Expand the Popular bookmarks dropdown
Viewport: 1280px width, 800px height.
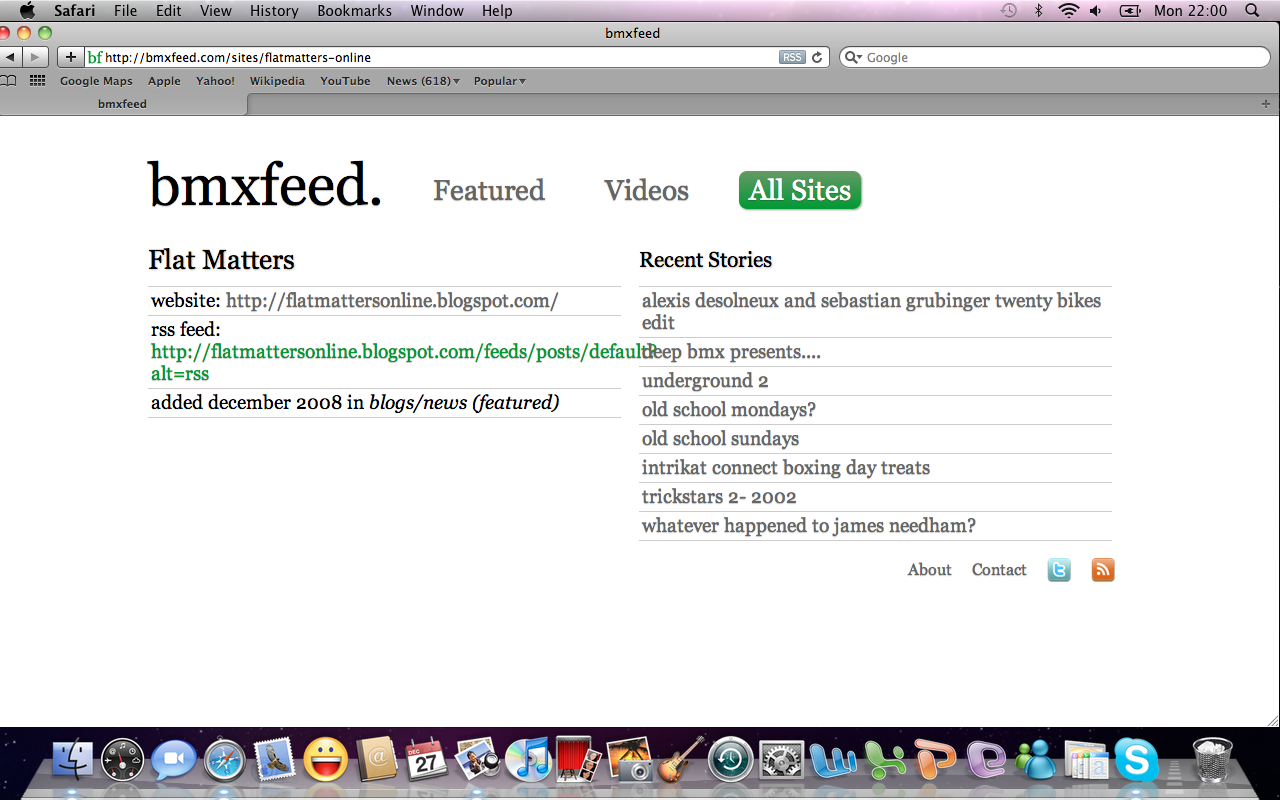tap(500, 81)
